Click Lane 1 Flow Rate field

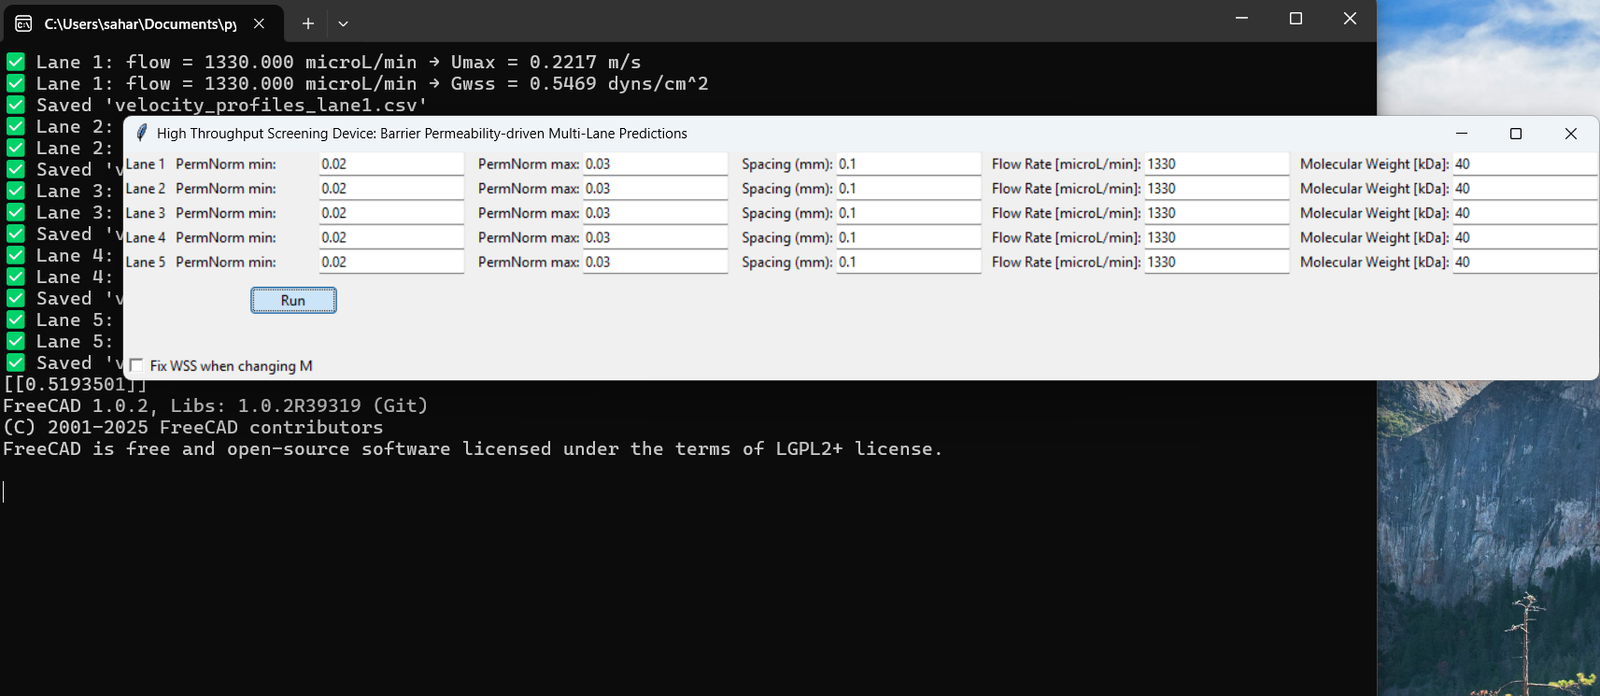pos(1216,164)
